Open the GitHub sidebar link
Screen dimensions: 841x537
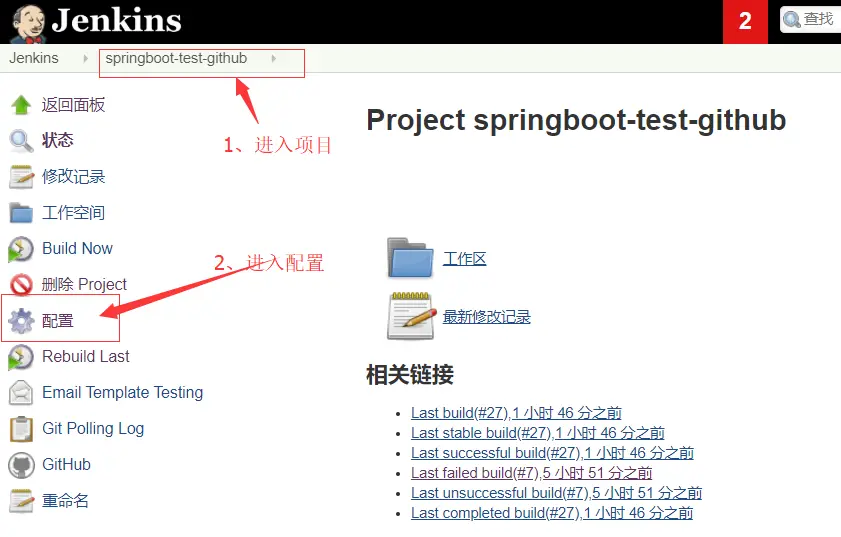click(67, 465)
